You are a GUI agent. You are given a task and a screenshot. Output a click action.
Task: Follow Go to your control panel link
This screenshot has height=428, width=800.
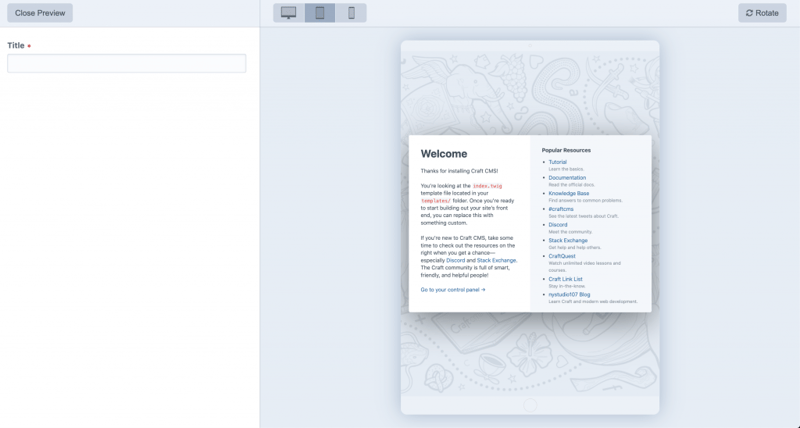click(x=452, y=290)
